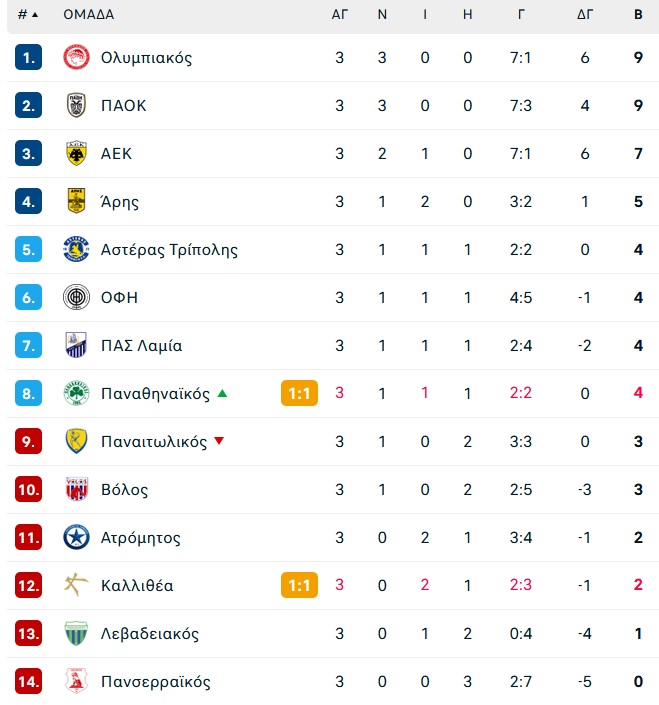Click the Olympiacos club crest
The width and height of the screenshot is (659, 705).
point(76,57)
